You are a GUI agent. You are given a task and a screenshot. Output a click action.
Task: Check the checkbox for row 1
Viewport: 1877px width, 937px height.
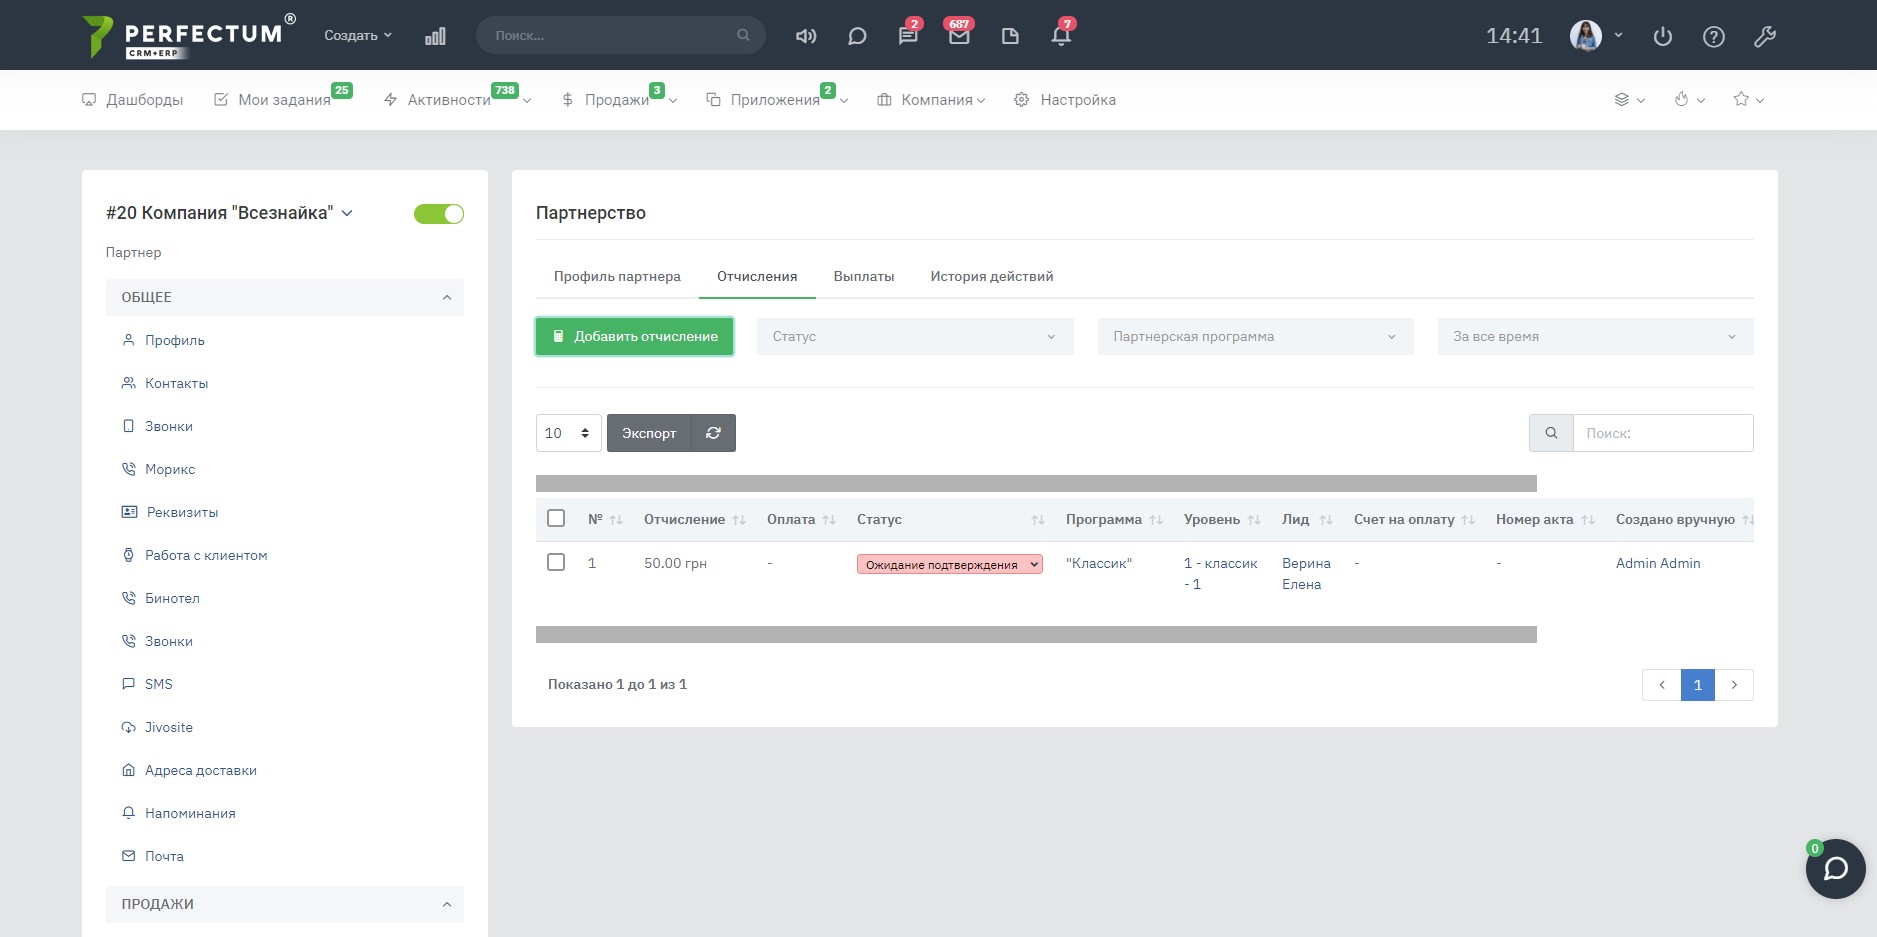[x=556, y=562]
